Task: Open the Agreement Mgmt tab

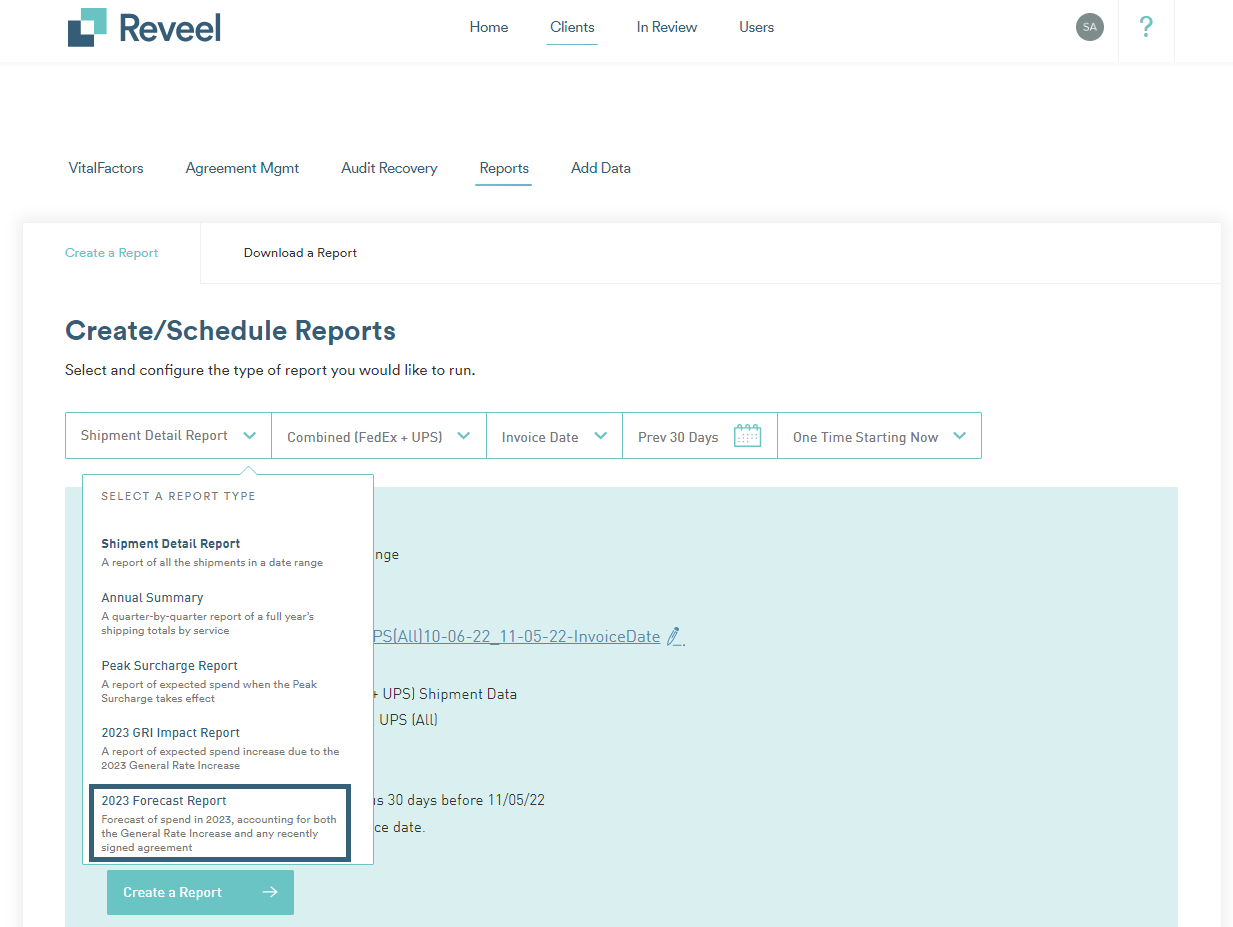Action: [x=242, y=168]
